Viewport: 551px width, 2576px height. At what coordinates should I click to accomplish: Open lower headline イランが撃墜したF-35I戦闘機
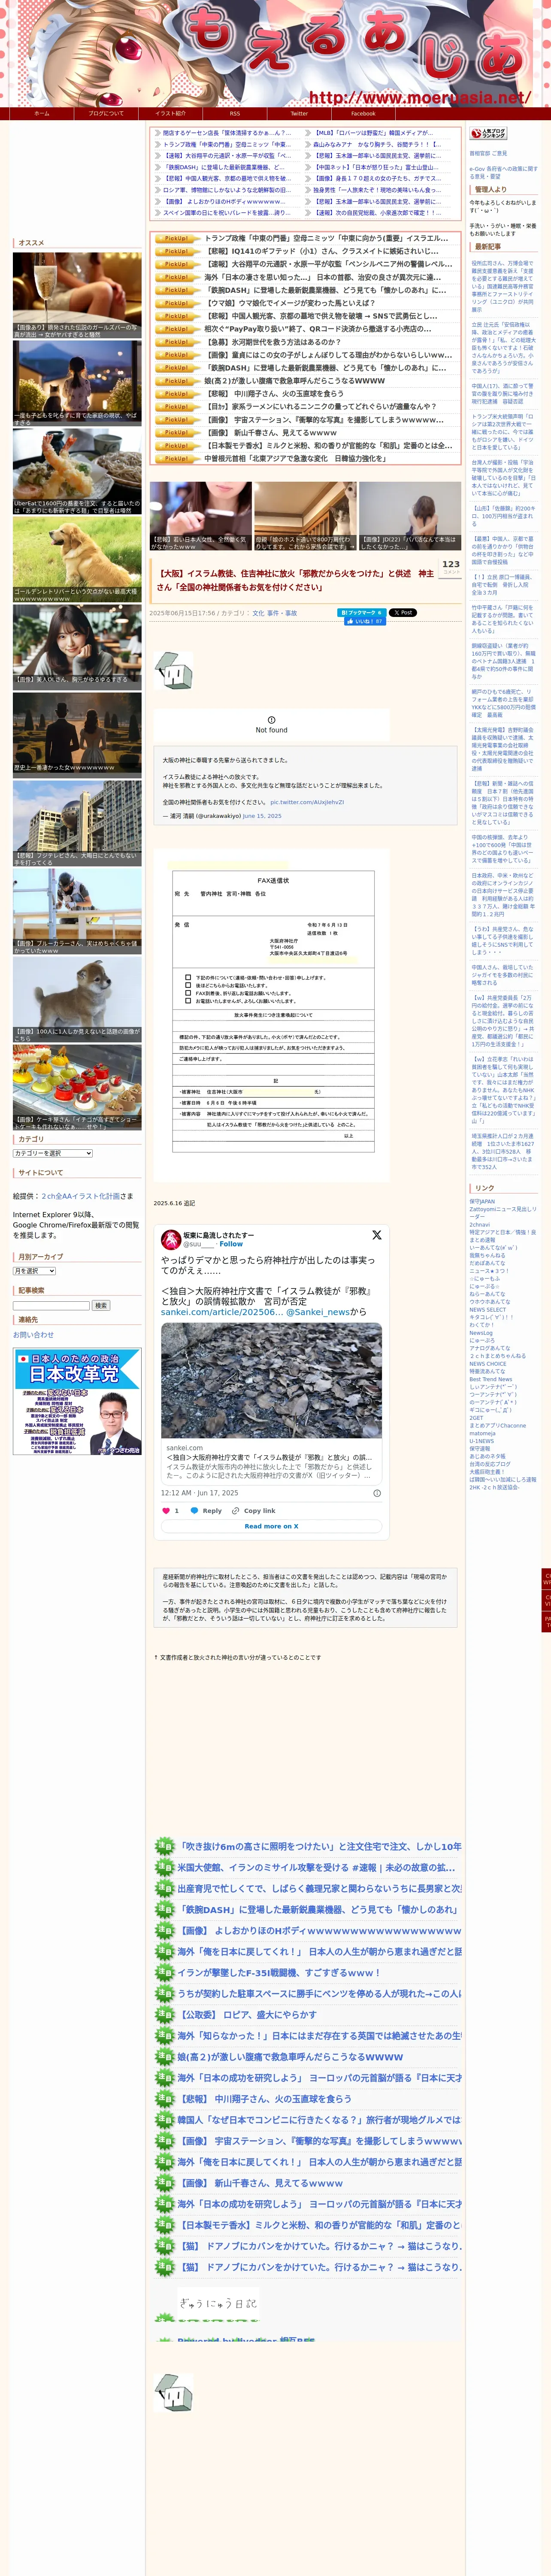coord(279,1972)
